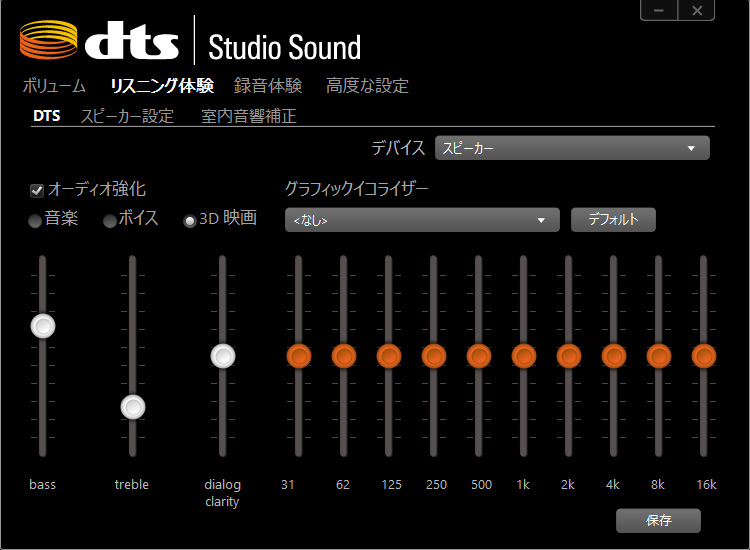Viewport: 750px width, 550px height.
Task: Click the デフォルト button
Action: click(613, 220)
